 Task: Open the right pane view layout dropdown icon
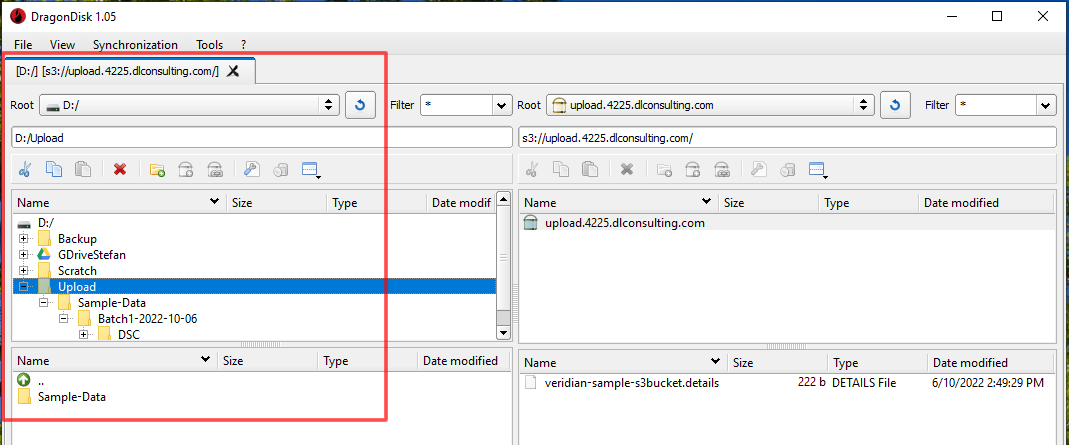(818, 170)
